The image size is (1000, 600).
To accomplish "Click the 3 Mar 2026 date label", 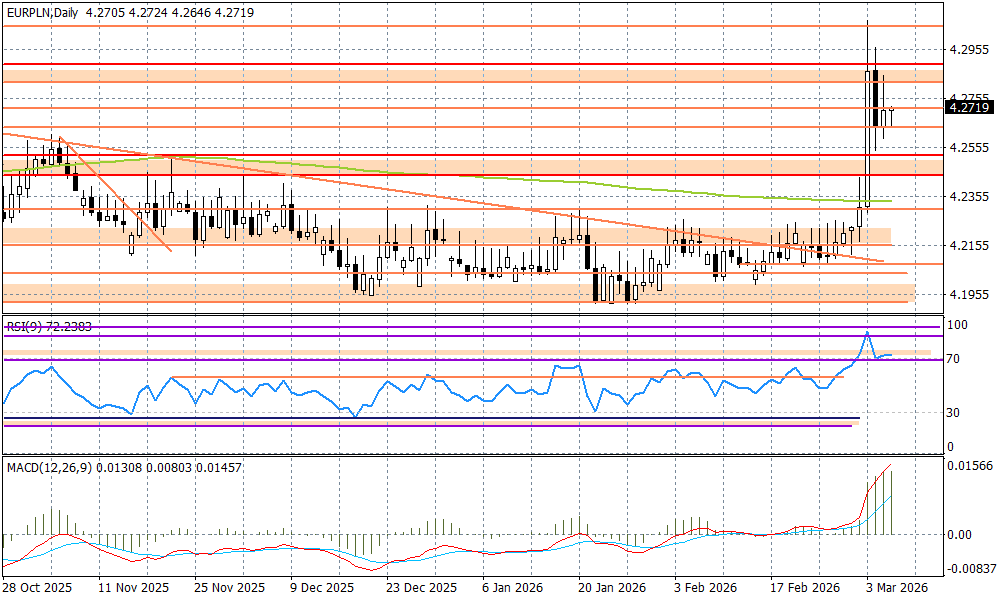I will click(x=896, y=588).
